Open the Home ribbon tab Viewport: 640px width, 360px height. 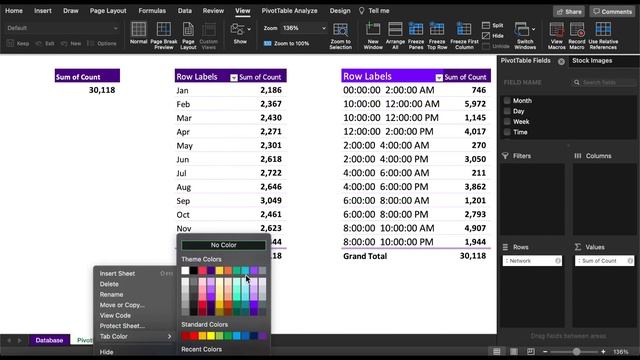(x=14, y=11)
